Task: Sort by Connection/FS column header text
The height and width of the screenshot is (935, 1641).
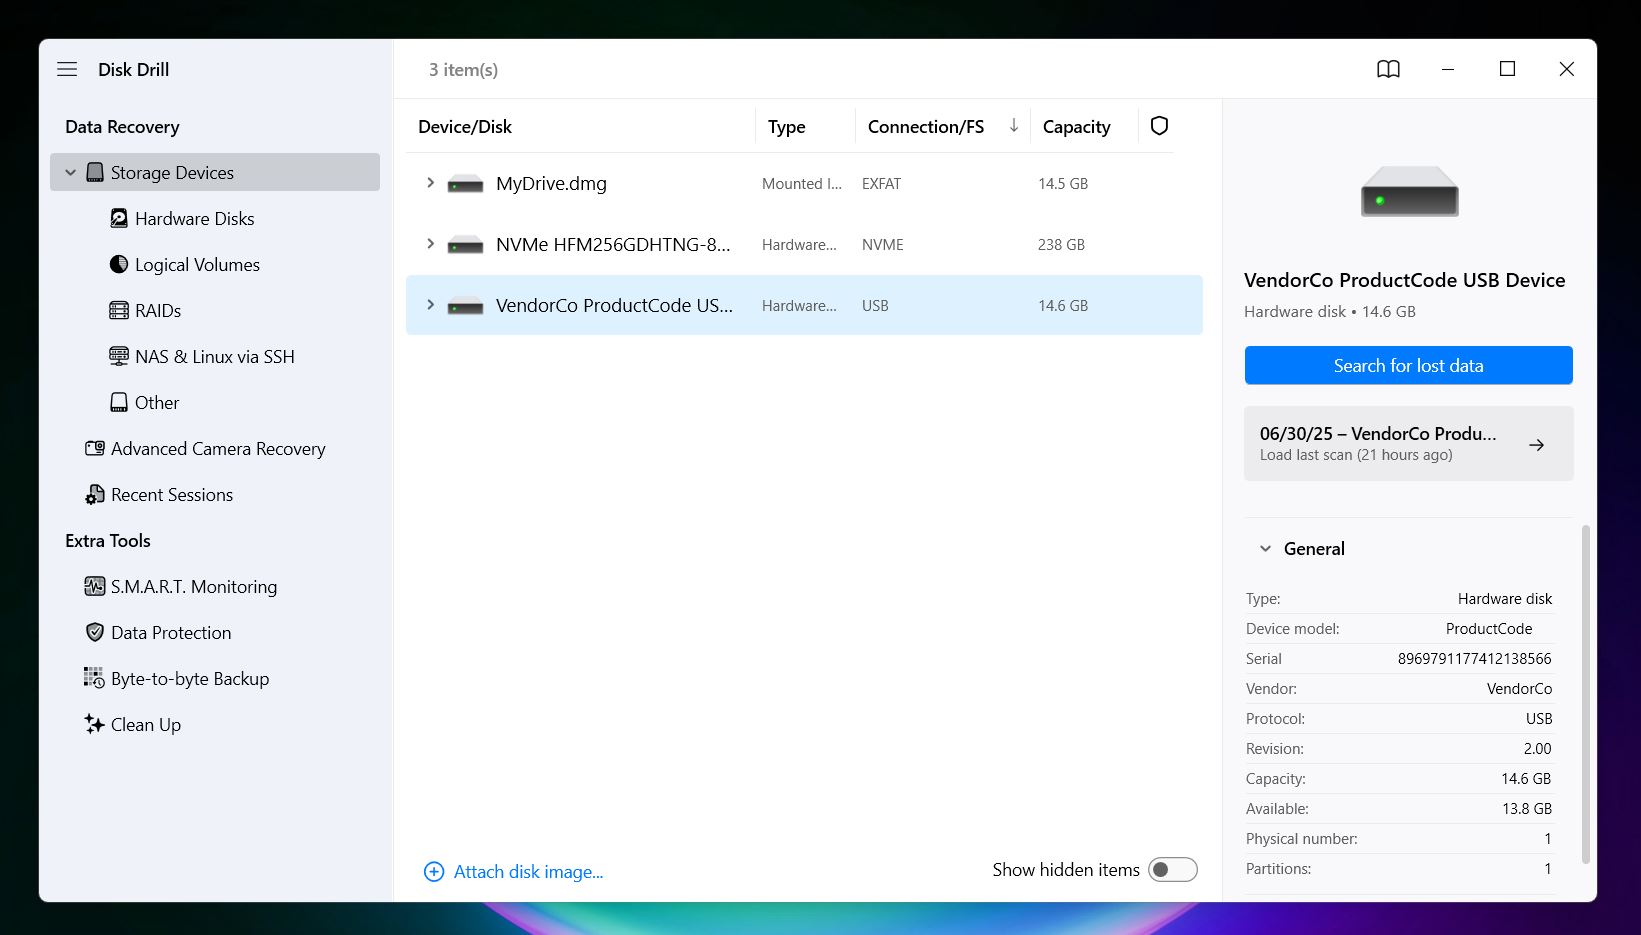Action: point(926,126)
